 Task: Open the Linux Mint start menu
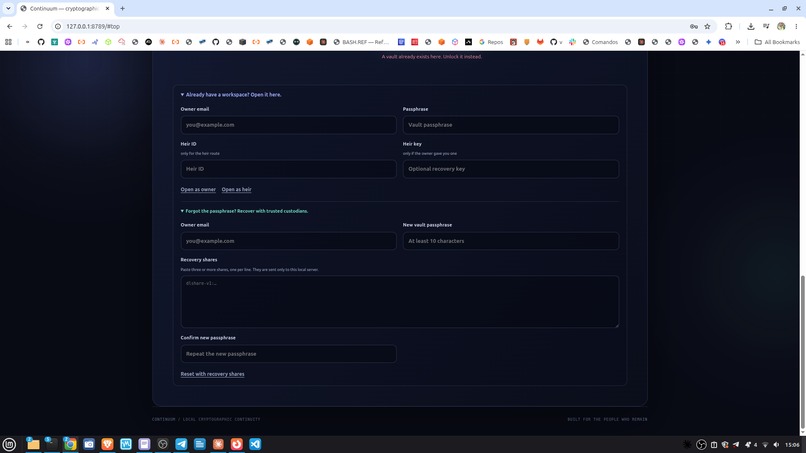(9, 444)
